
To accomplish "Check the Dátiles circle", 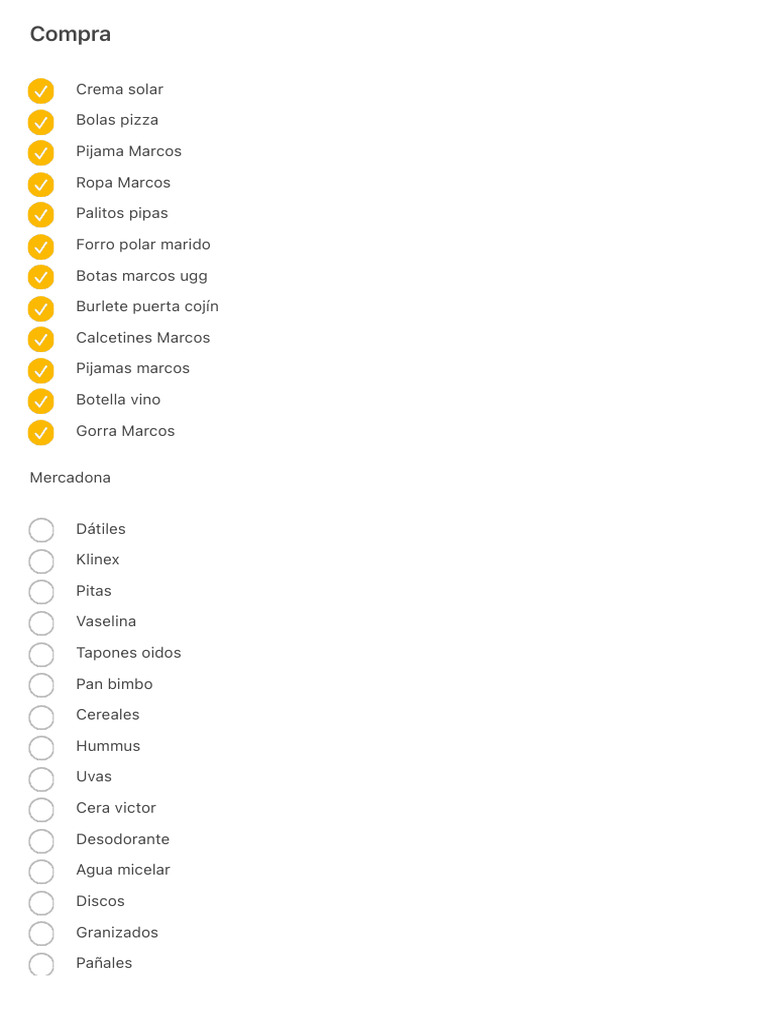I will (x=41, y=530).
